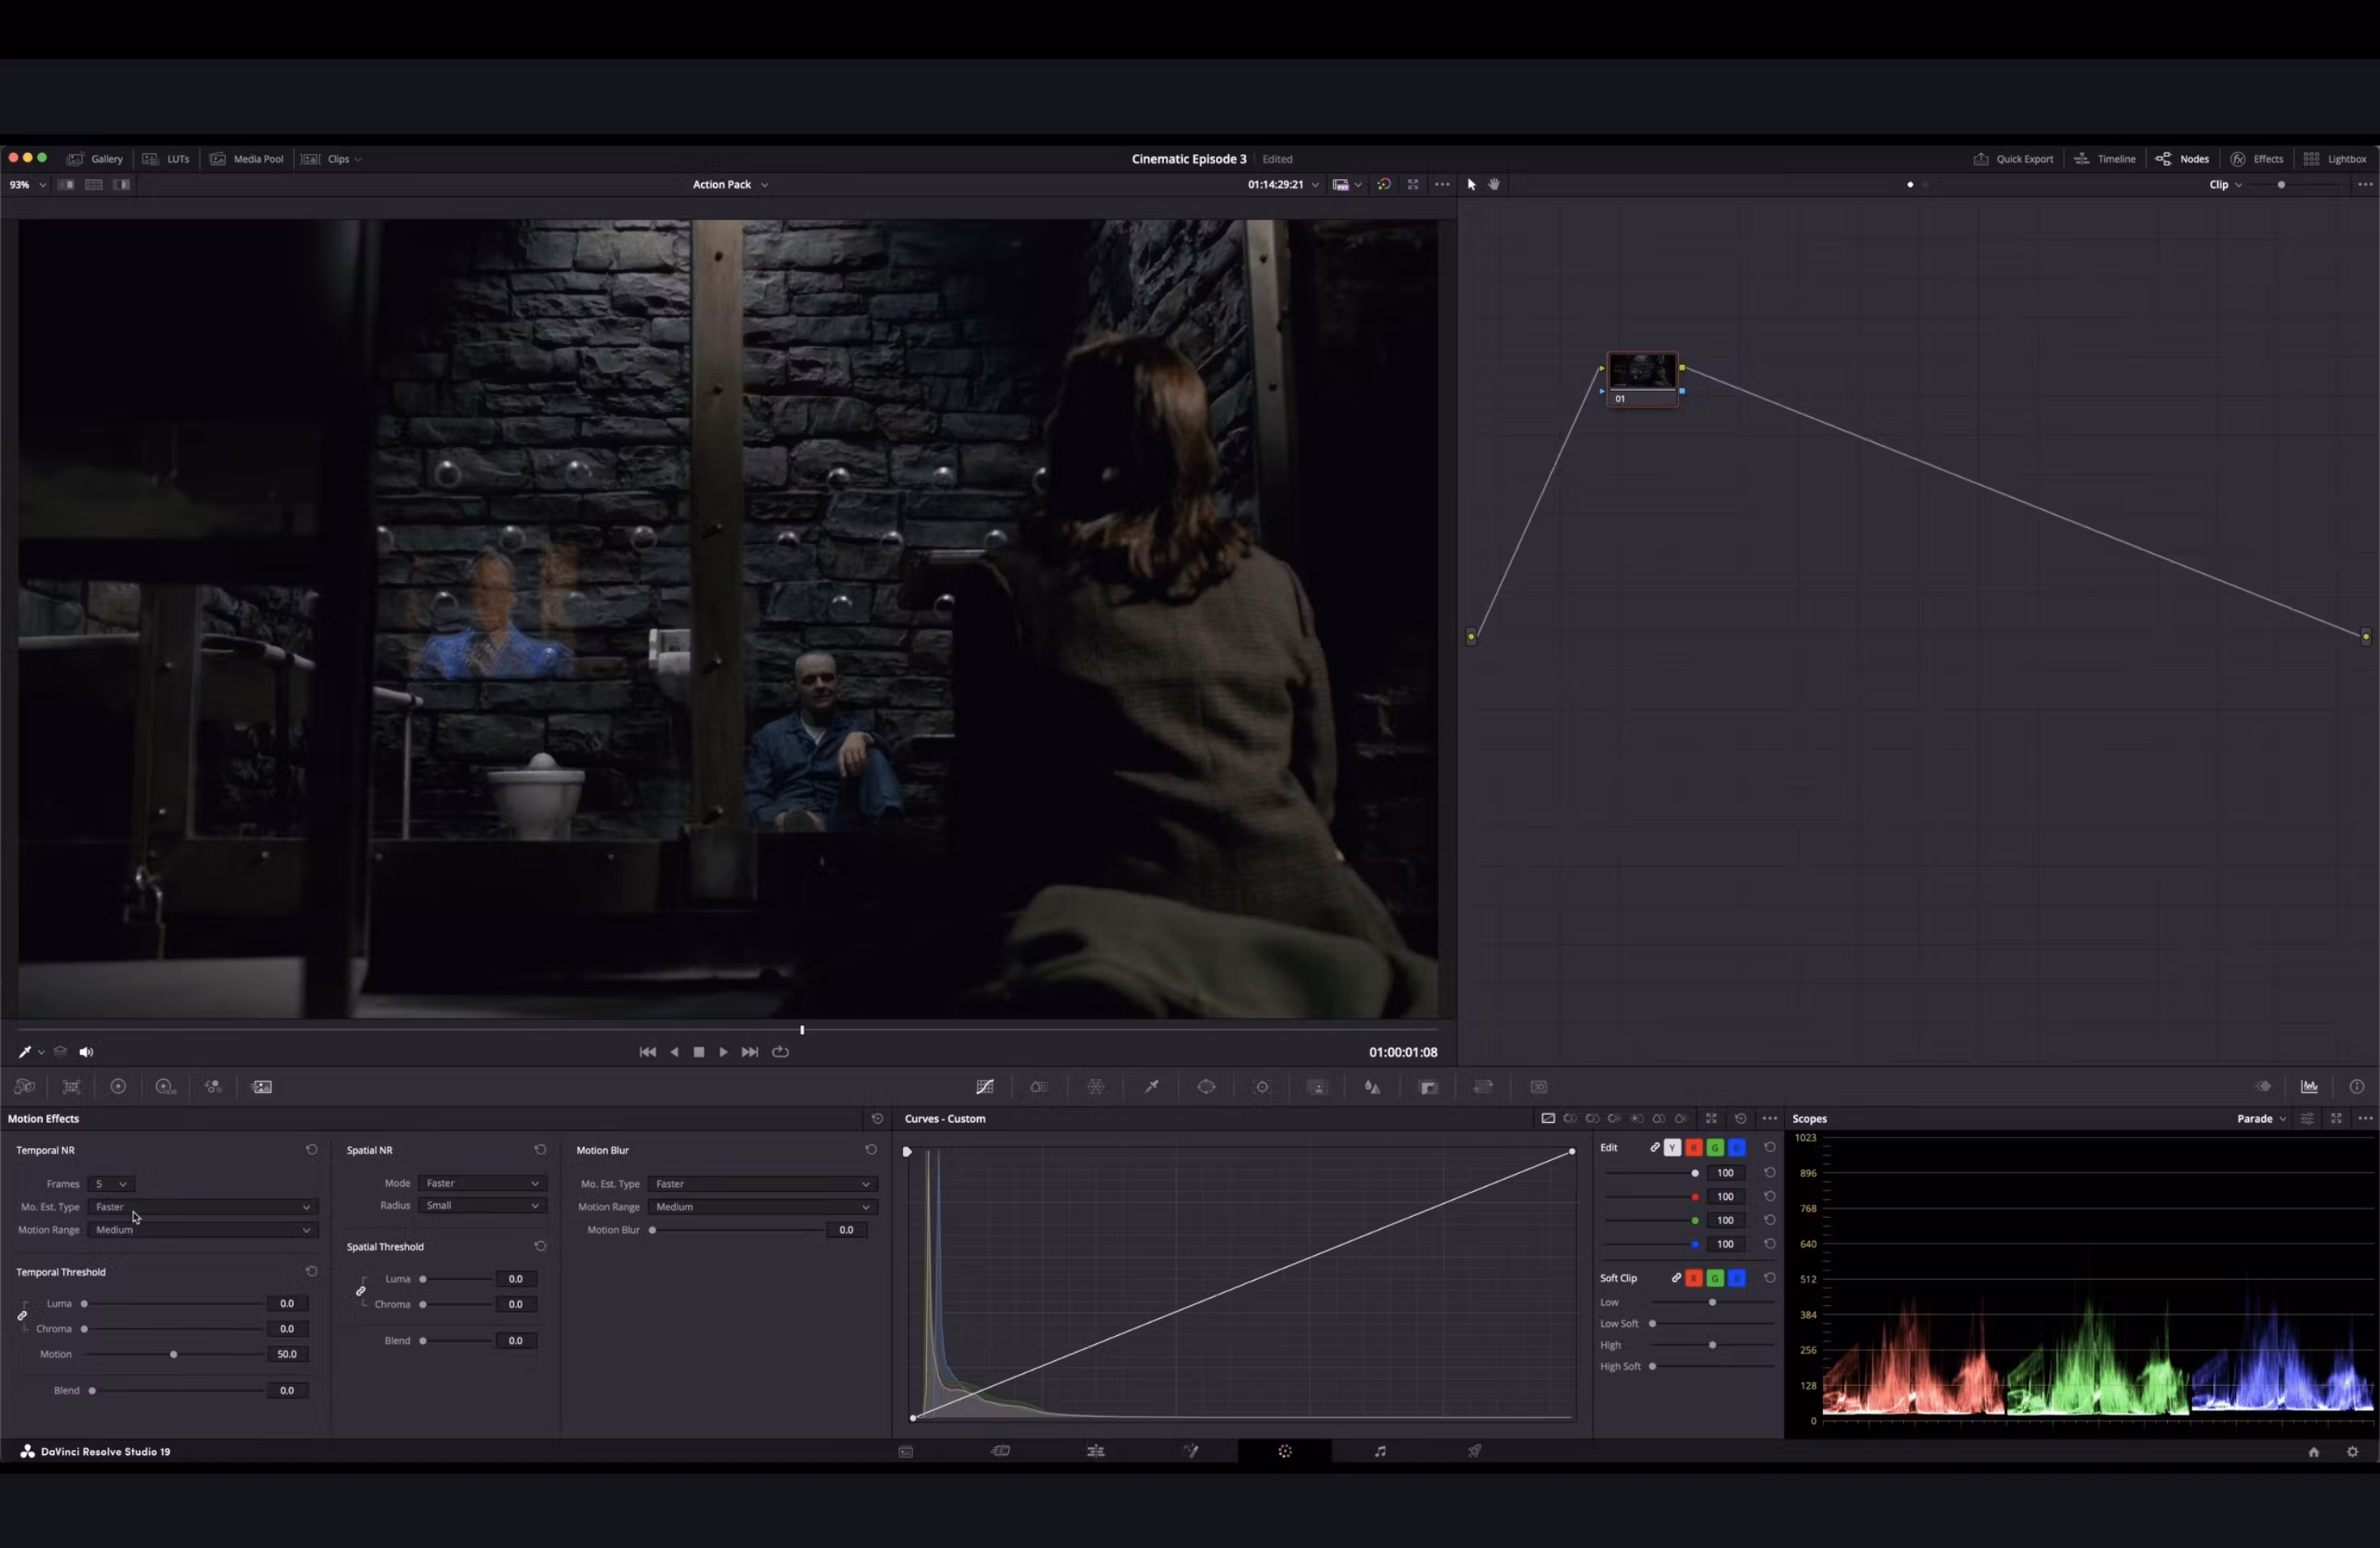Open the Curves palette icon
This screenshot has height=1548, width=2380.
point(985,1087)
